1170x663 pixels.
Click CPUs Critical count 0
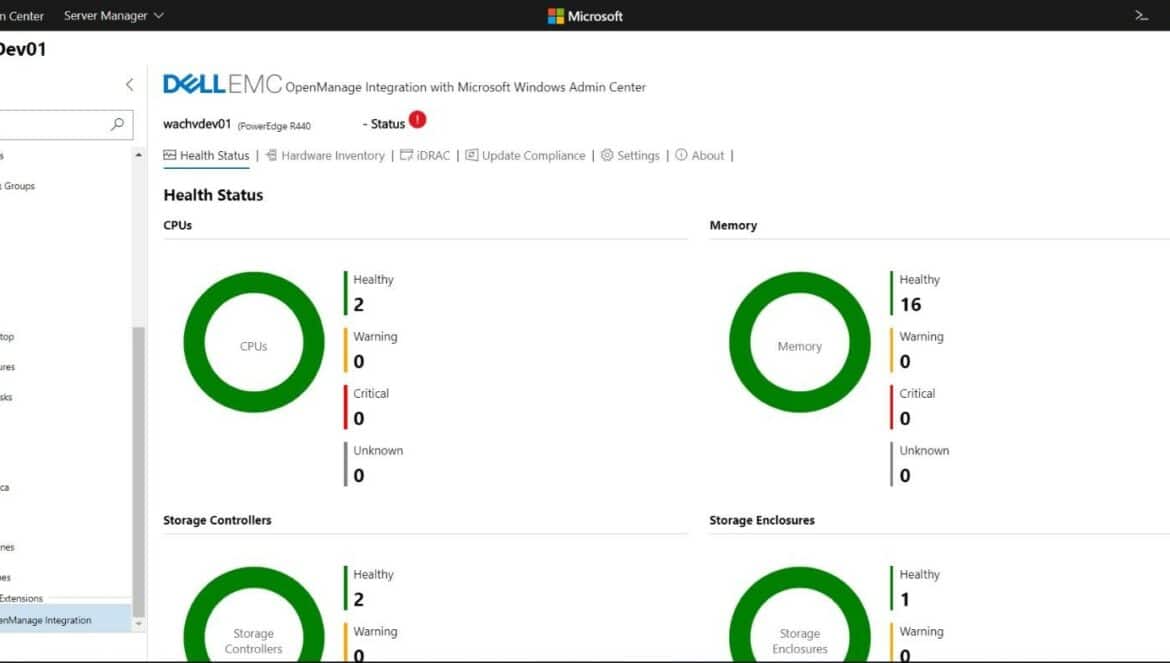click(359, 418)
